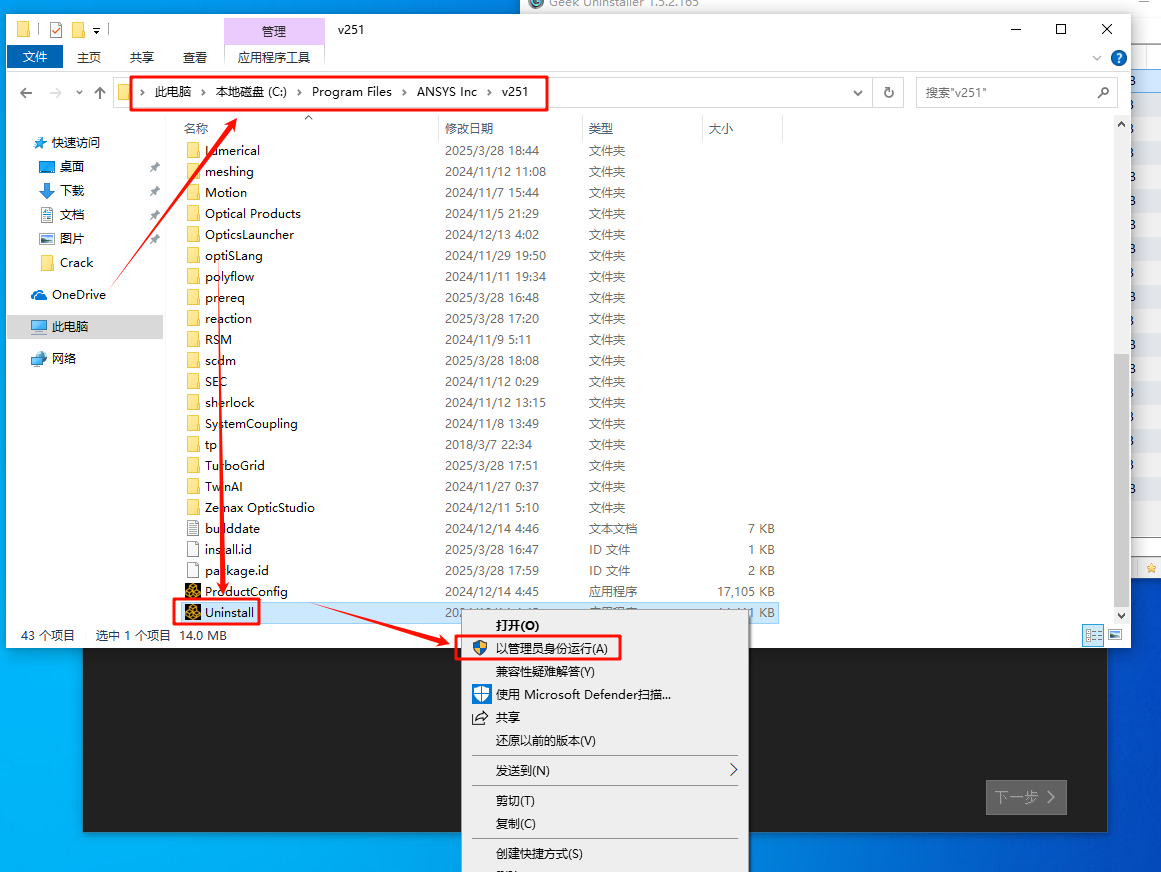Click the 文件 ribbon tab
The image size is (1161, 872).
coord(35,57)
